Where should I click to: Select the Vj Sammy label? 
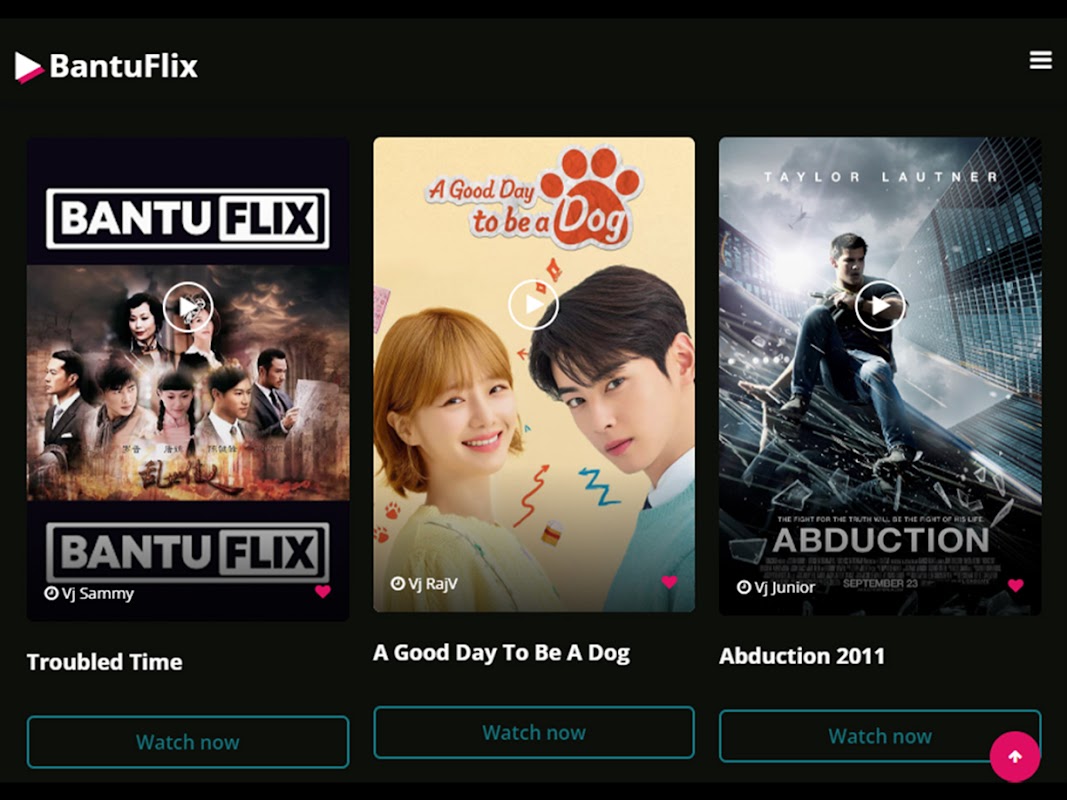point(97,593)
